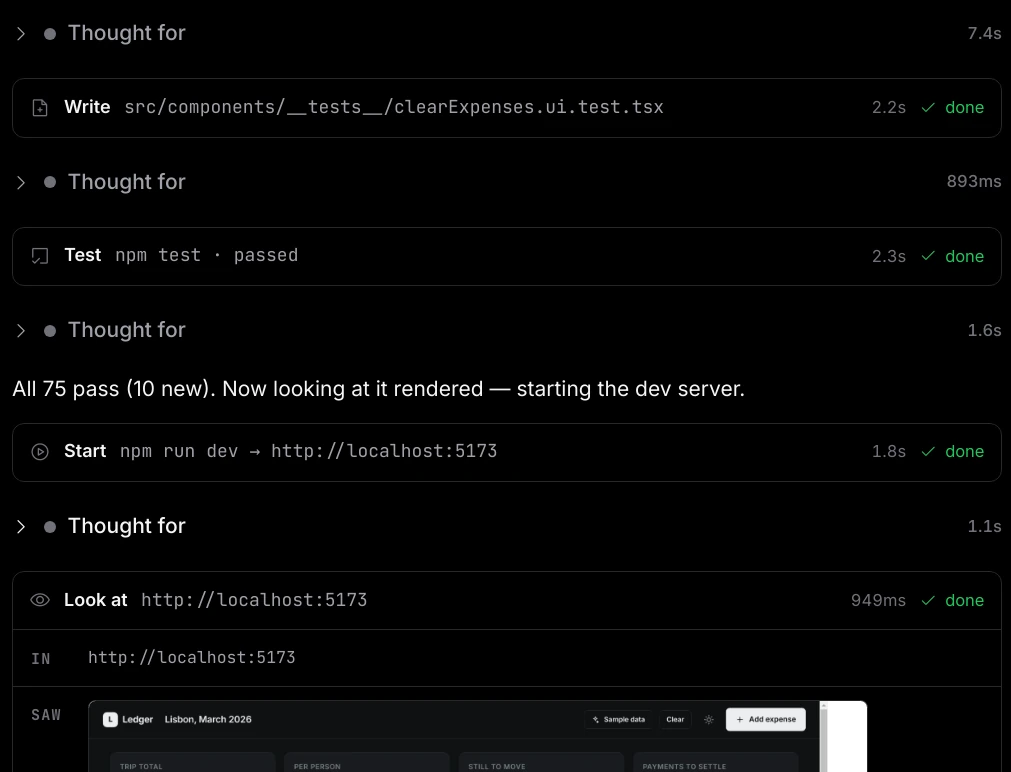The image size is (1011, 772).
Task: Click the IN row URL http://localhost:5173
Action: (191, 657)
